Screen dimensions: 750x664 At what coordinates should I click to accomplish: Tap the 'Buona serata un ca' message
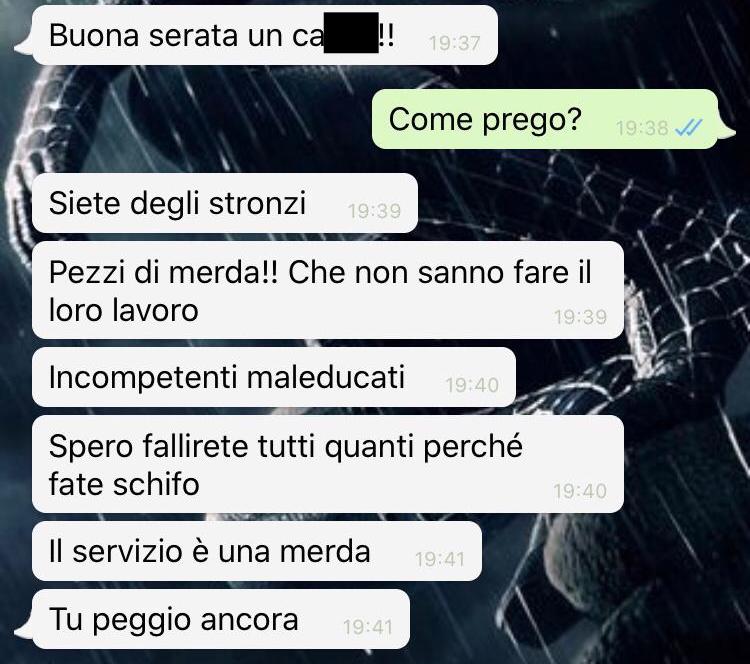coord(265,35)
